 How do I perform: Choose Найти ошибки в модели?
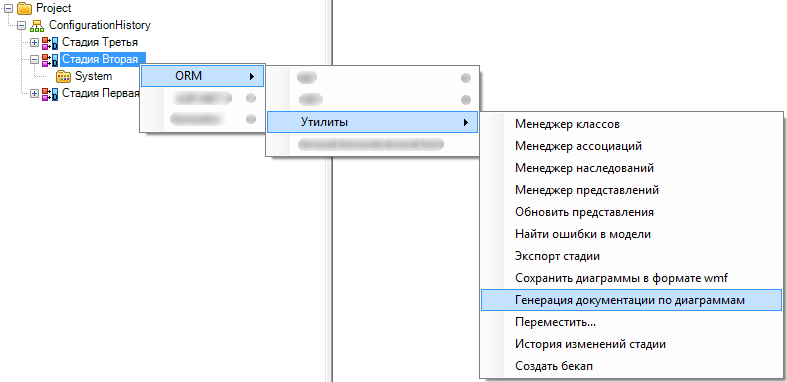point(631,234)
